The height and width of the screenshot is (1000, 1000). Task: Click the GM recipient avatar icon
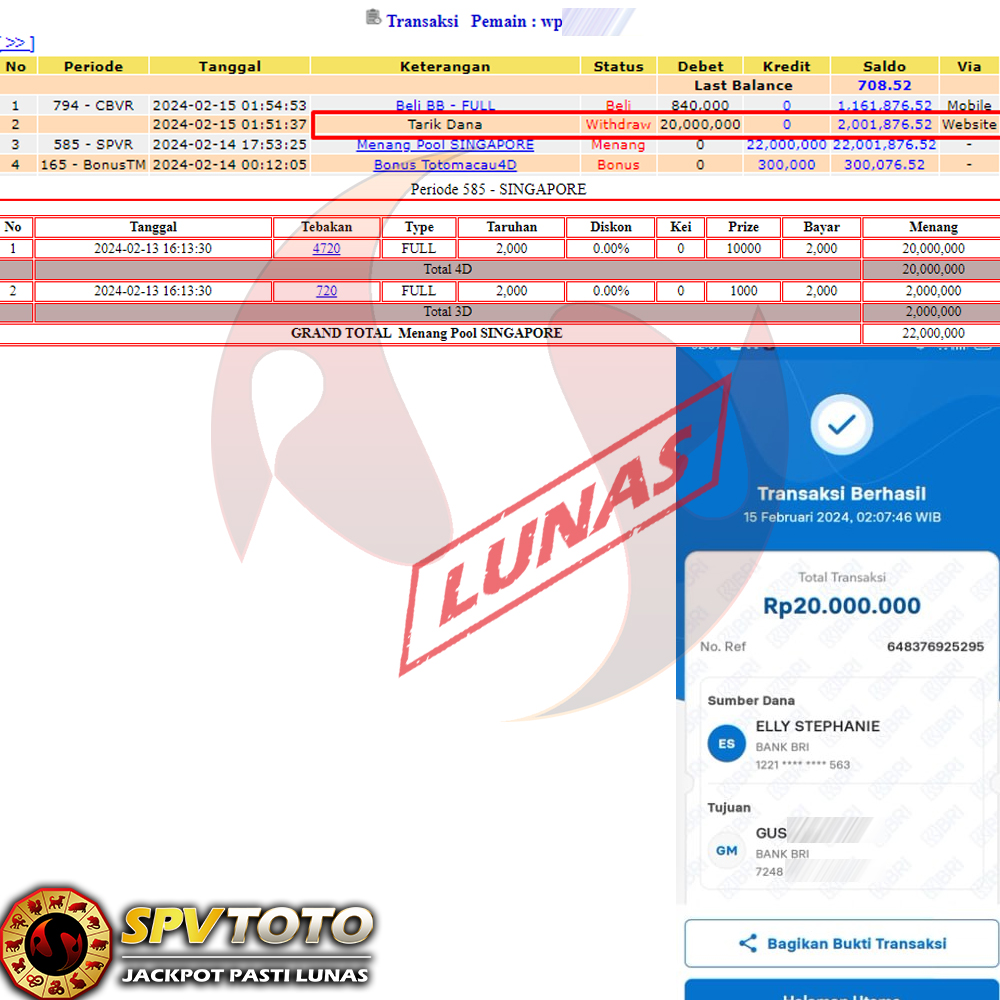pyautogui.click(x=726, y=851)
